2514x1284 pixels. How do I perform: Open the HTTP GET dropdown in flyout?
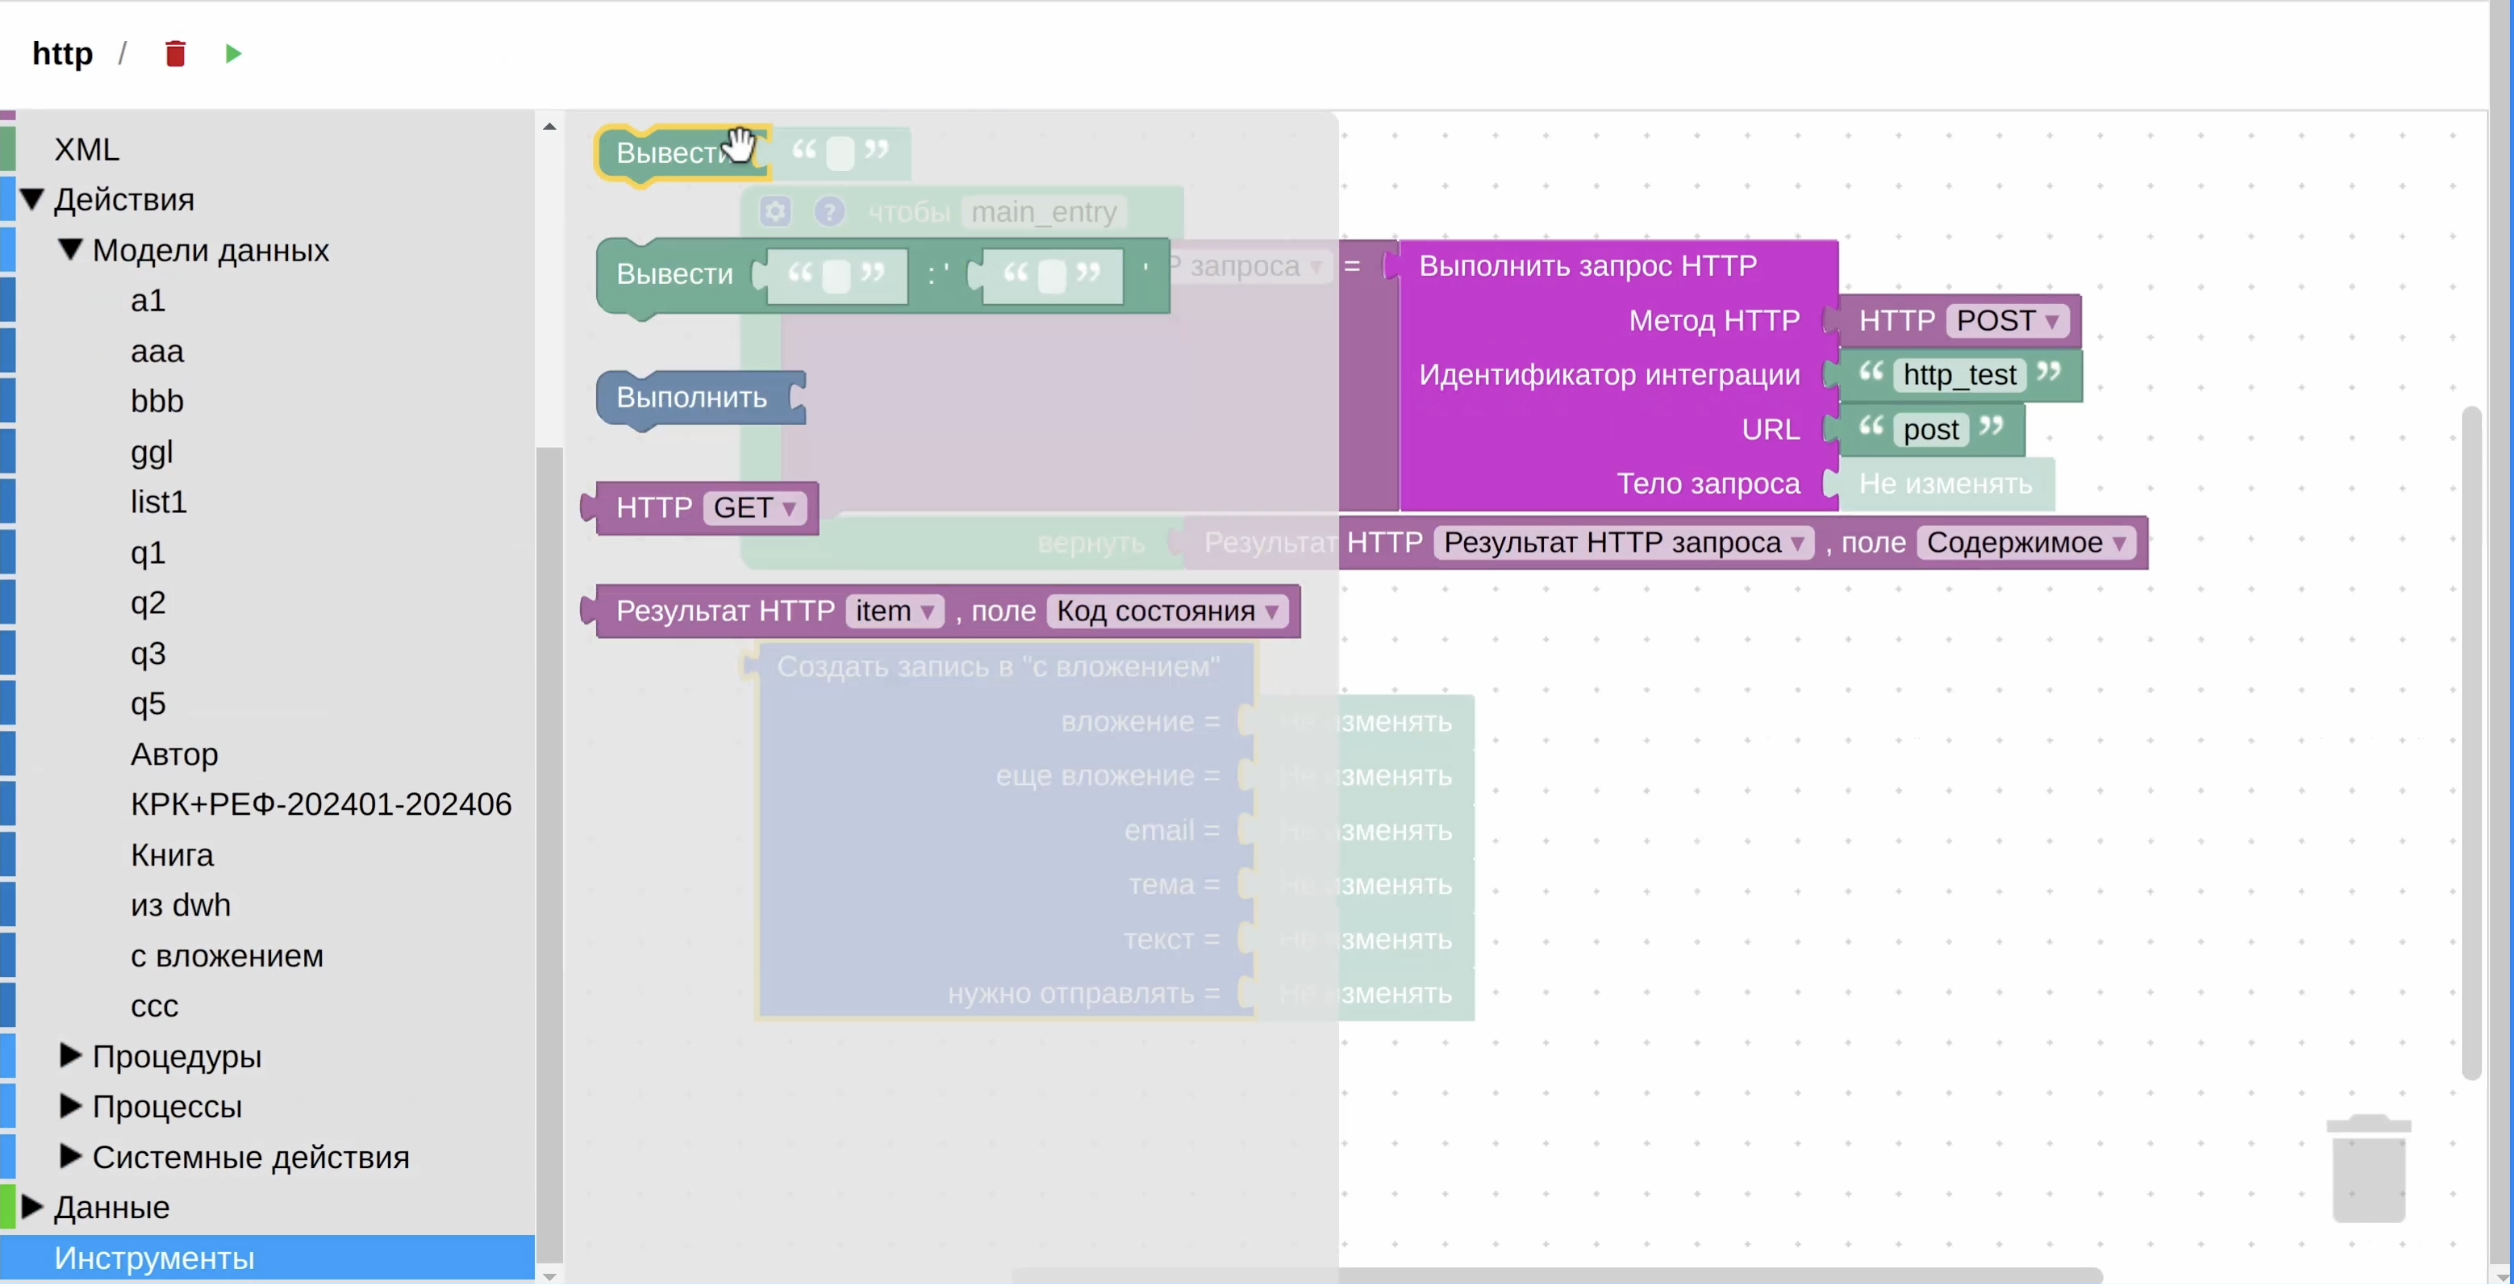pyautogui.click(x=755, y=507)
